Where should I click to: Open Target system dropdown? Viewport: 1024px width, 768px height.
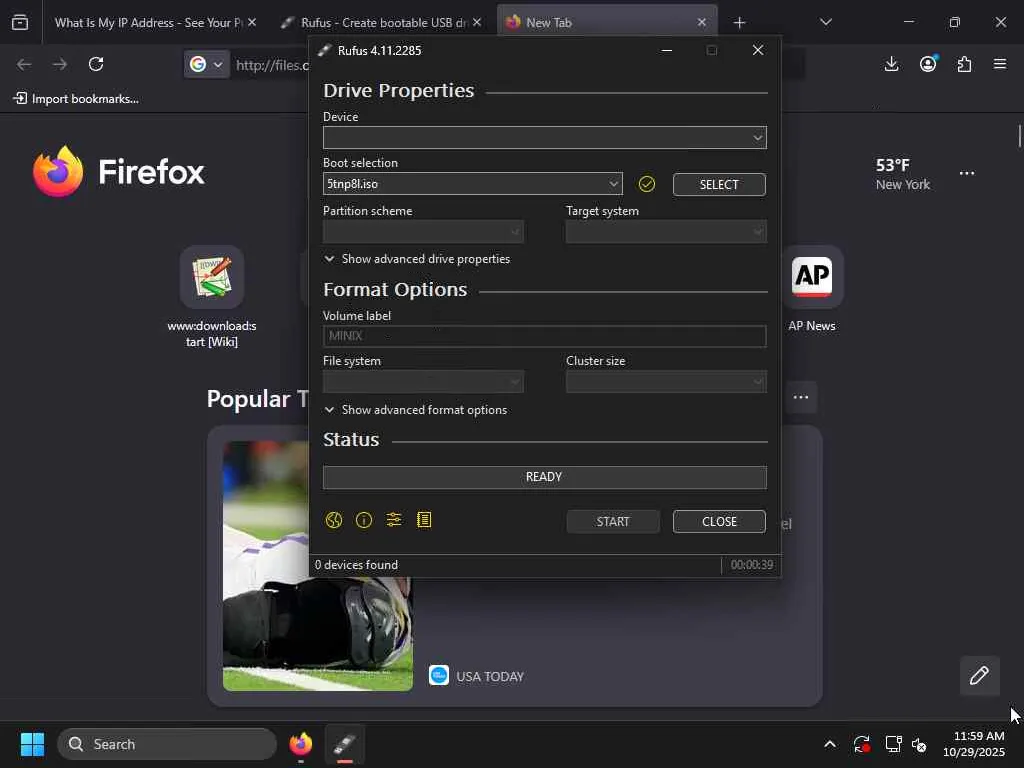coord(666,232)
